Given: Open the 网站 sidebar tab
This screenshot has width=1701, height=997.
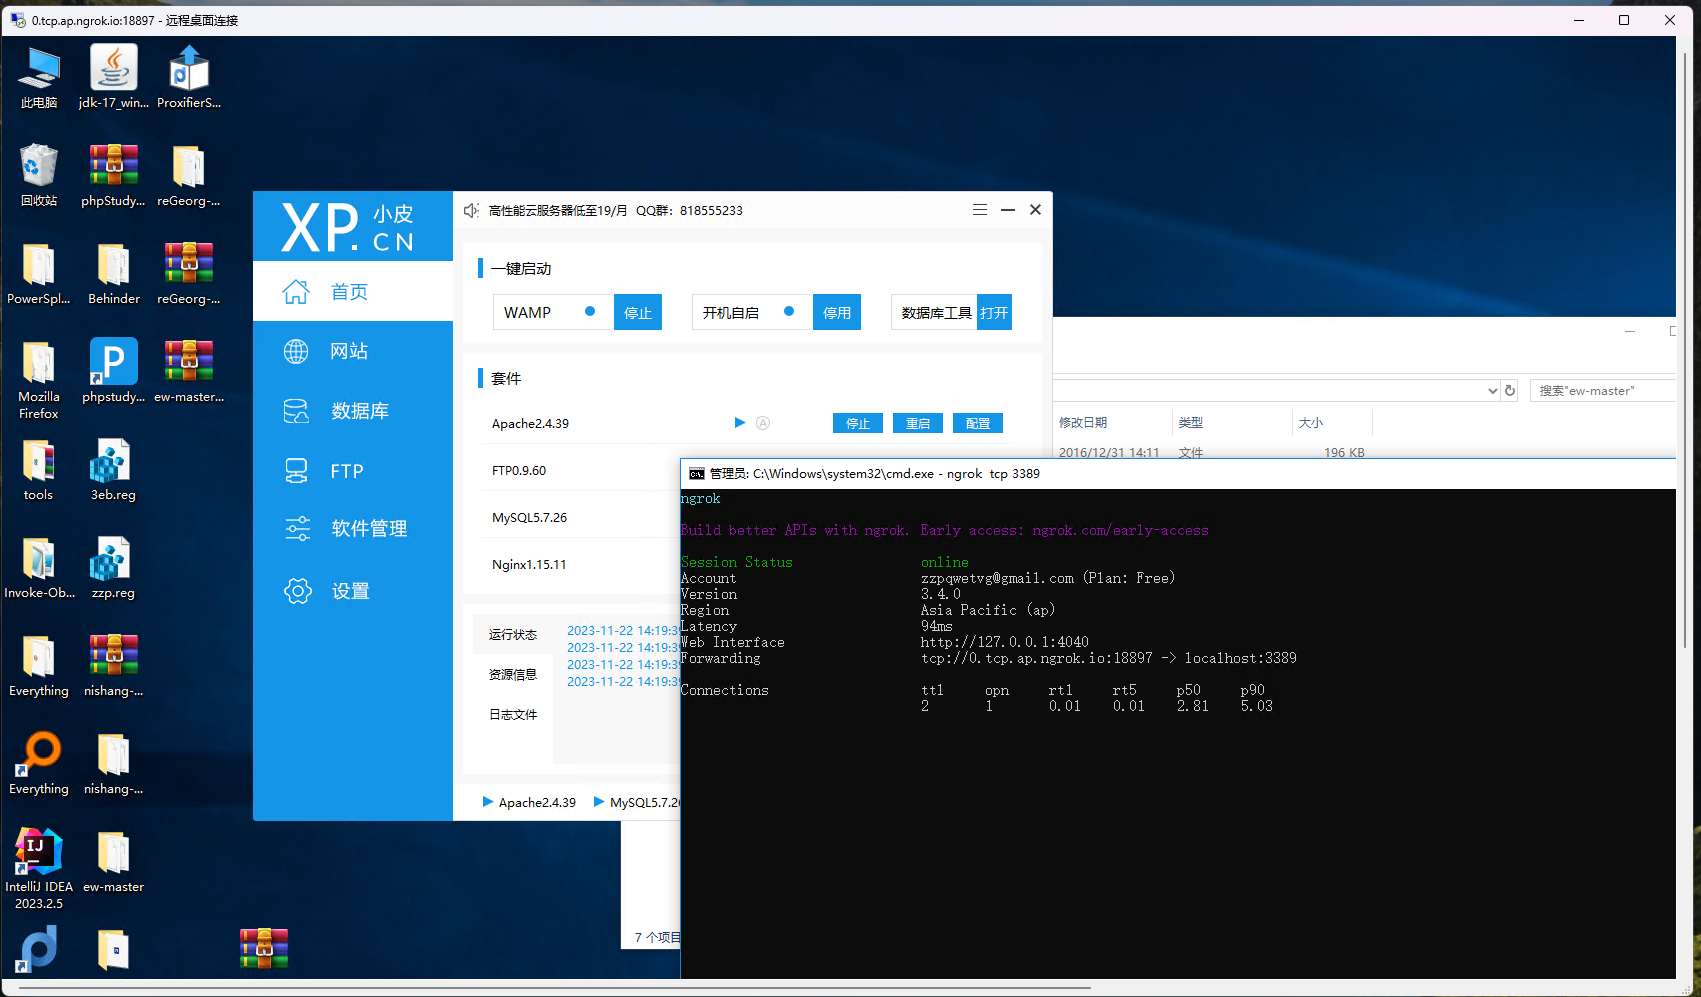Looking at the screenshot, I should tap(353, 351).
